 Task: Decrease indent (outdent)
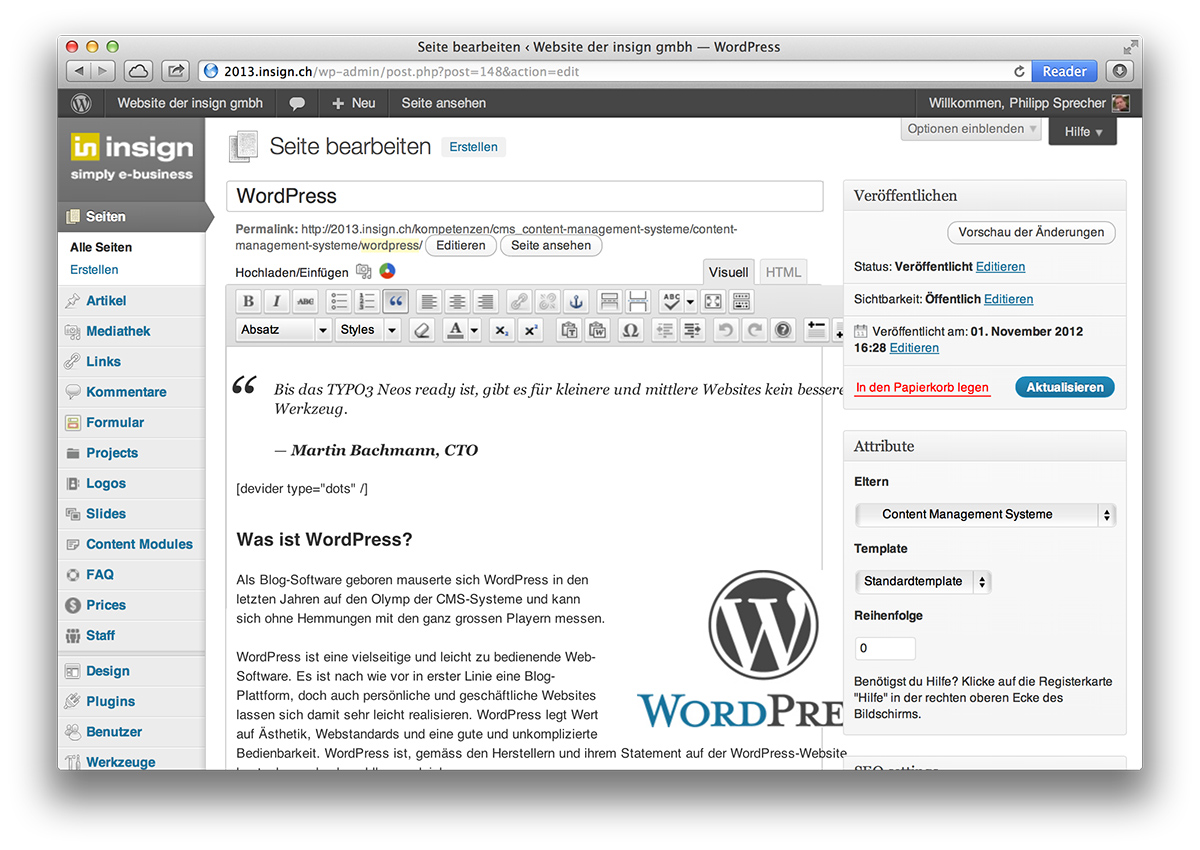pos(664,330)
